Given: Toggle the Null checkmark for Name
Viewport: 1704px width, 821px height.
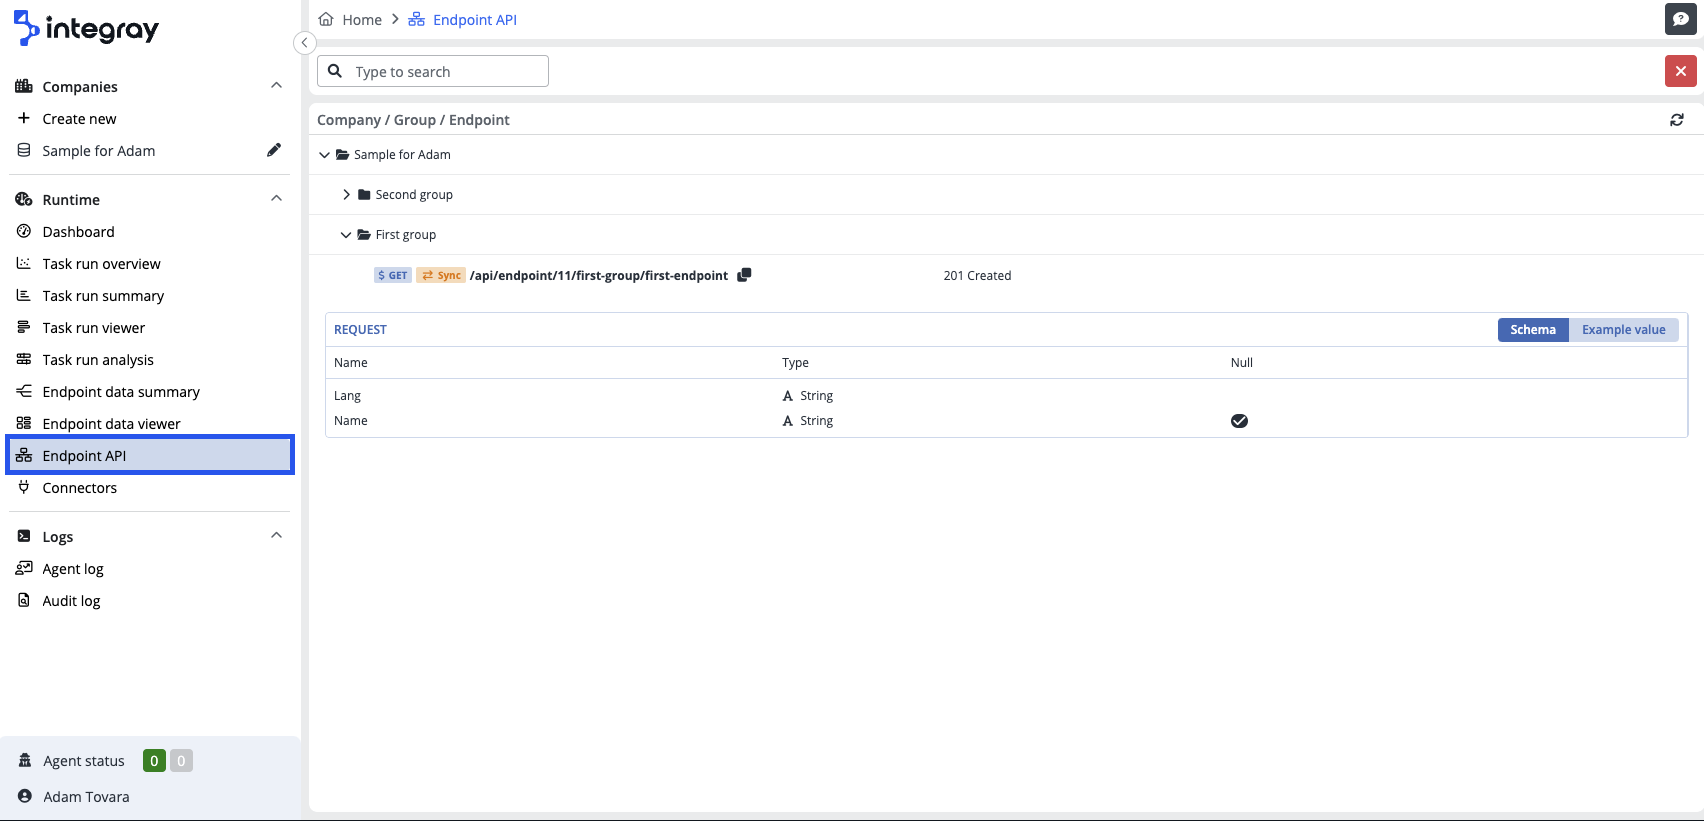Looking at the screenshot, I should pos(1239,421).
